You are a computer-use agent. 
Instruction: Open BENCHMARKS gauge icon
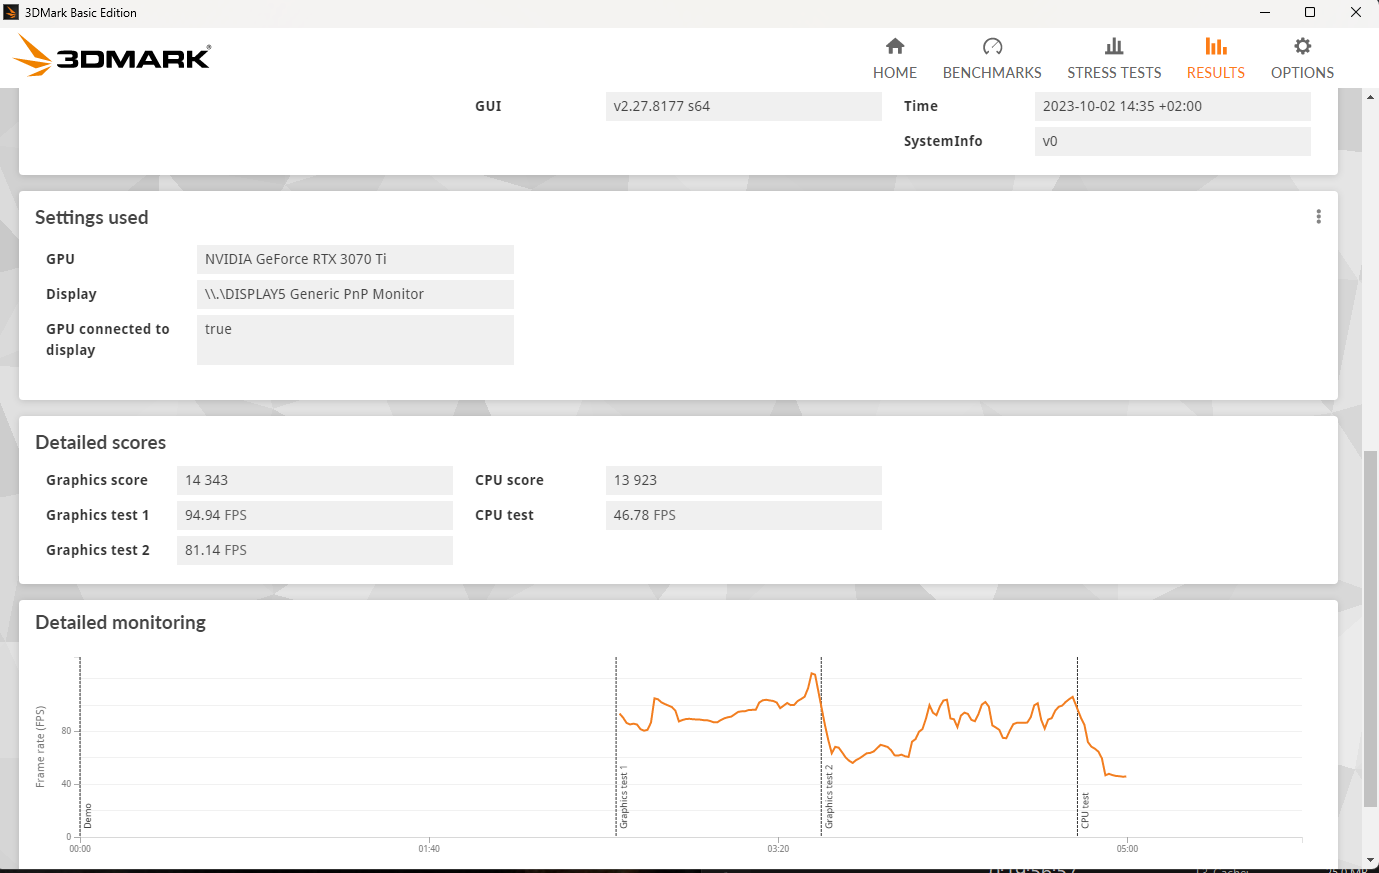click(x=992, y=46)
